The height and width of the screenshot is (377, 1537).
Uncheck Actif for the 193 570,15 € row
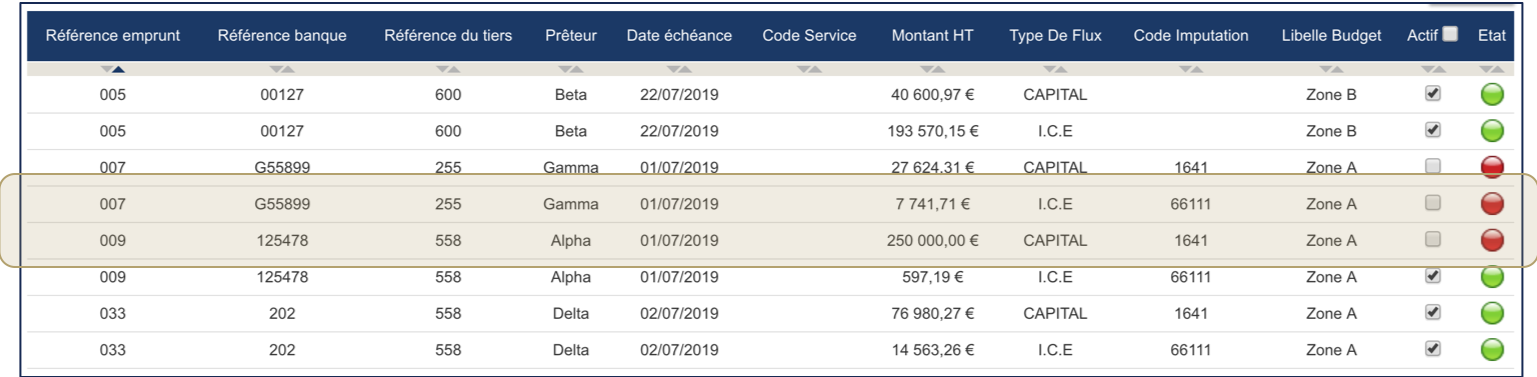(1433, 130)
